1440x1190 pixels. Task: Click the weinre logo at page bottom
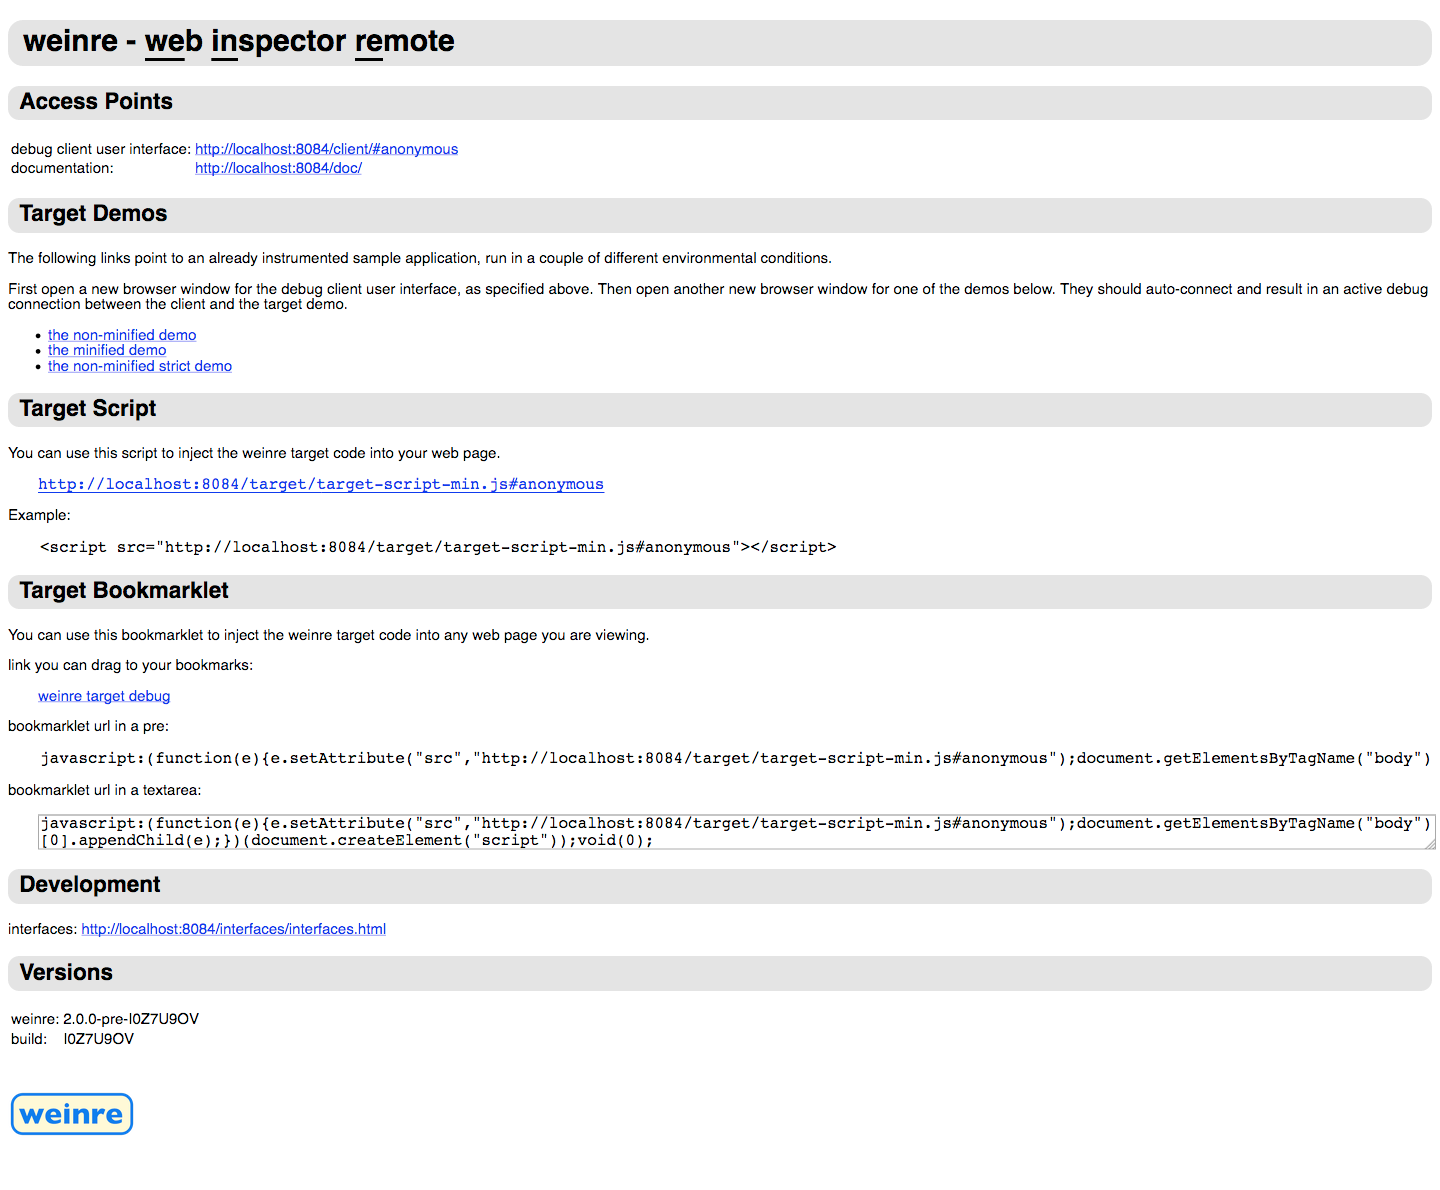[x=72, y=1114]
